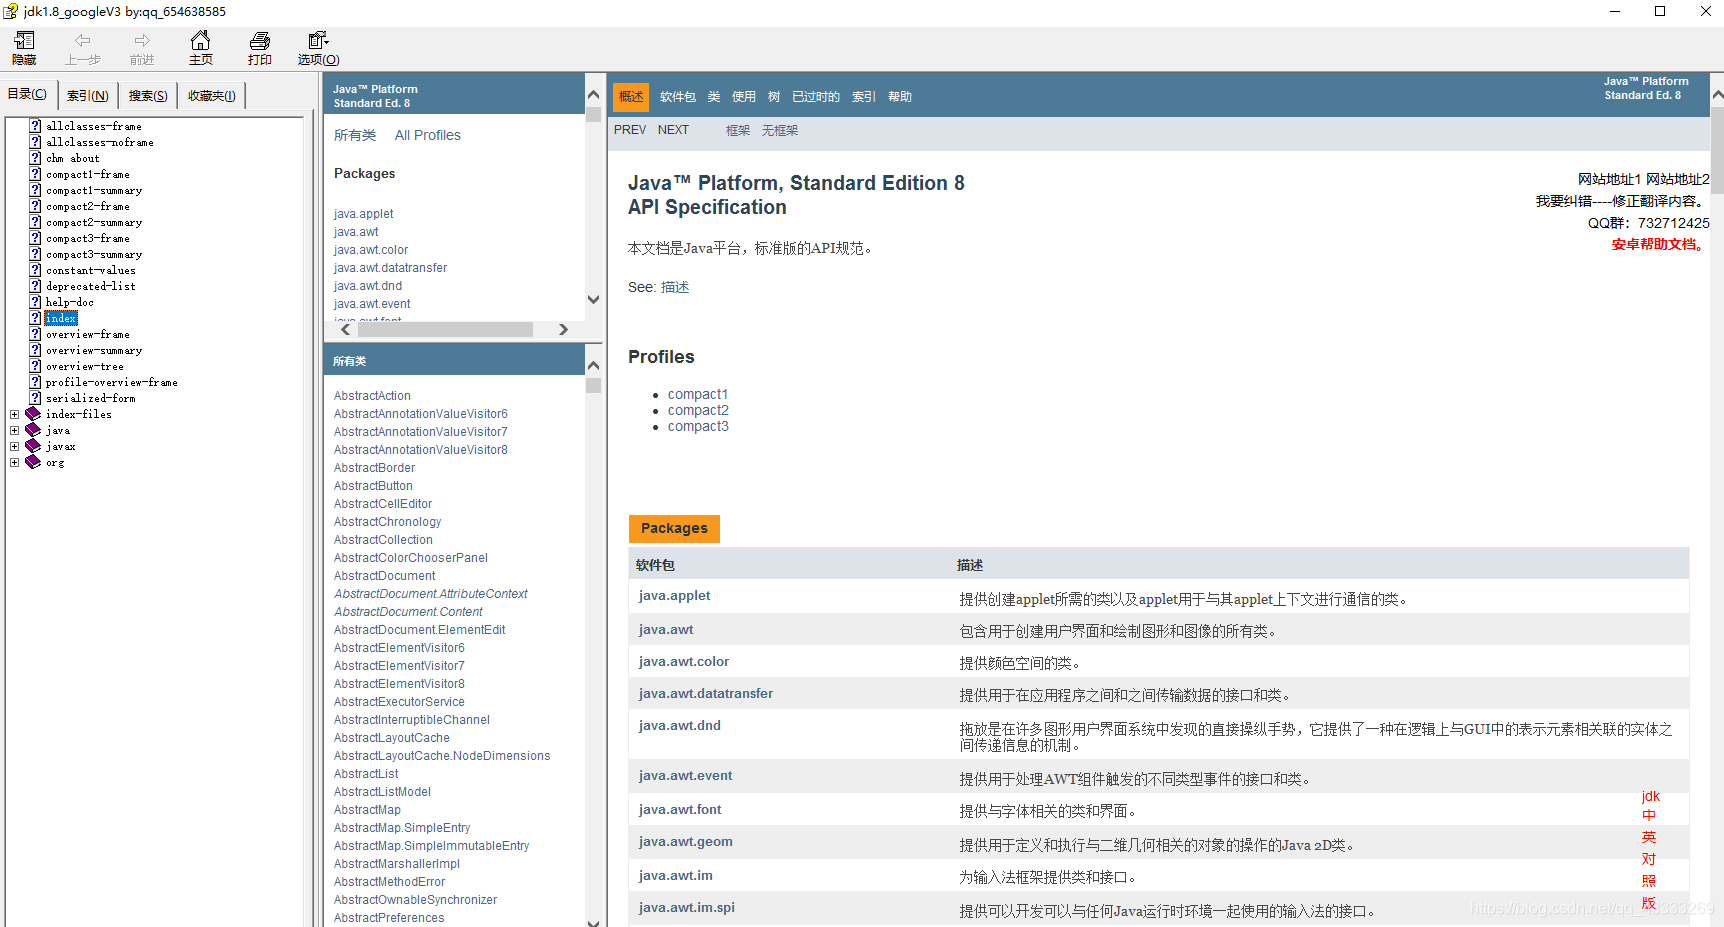Image resolution: width=1724 pixels, height=927 pixels.
Task: Click the javax book icon in tree
Action: [33, 446]
